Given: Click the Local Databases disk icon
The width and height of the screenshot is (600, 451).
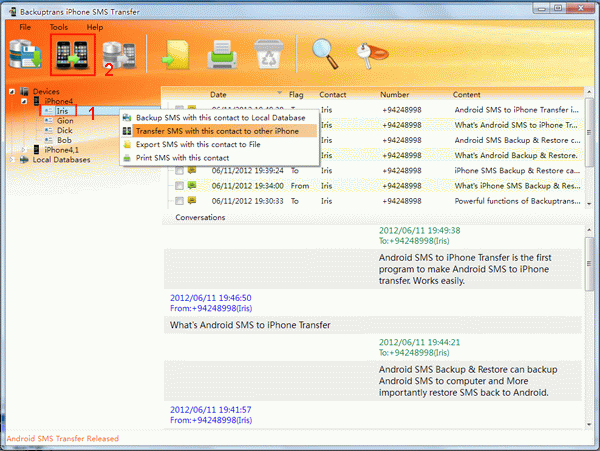Looking at the screenshot, I should coord(24,160).
